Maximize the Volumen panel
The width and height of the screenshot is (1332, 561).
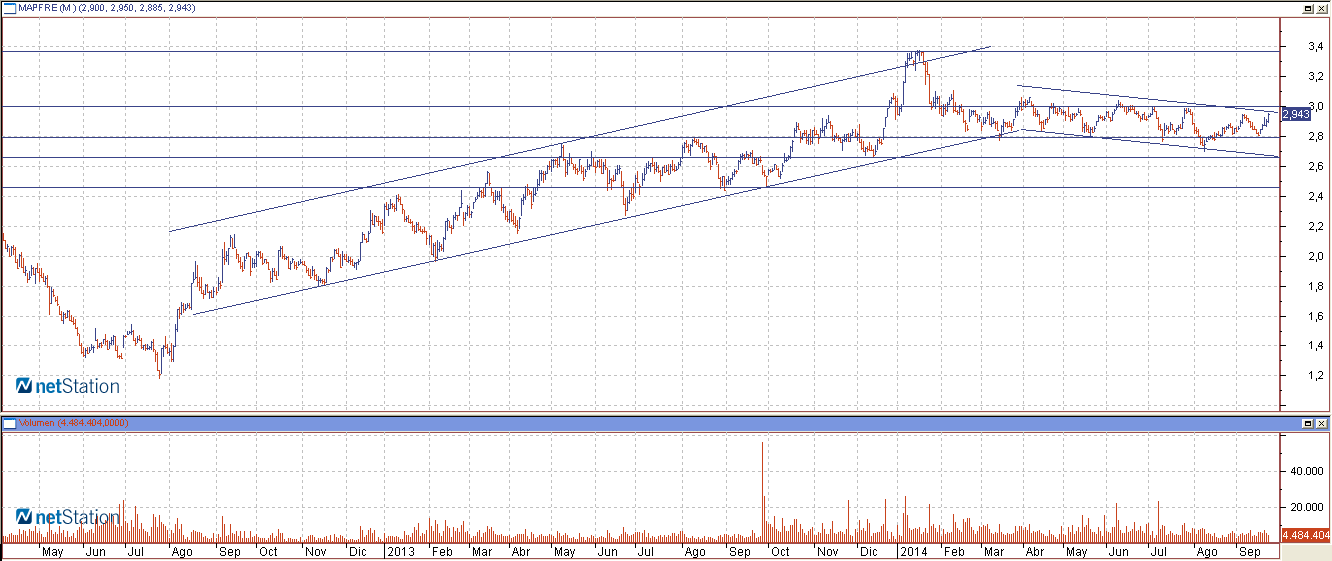point(1308,423)
